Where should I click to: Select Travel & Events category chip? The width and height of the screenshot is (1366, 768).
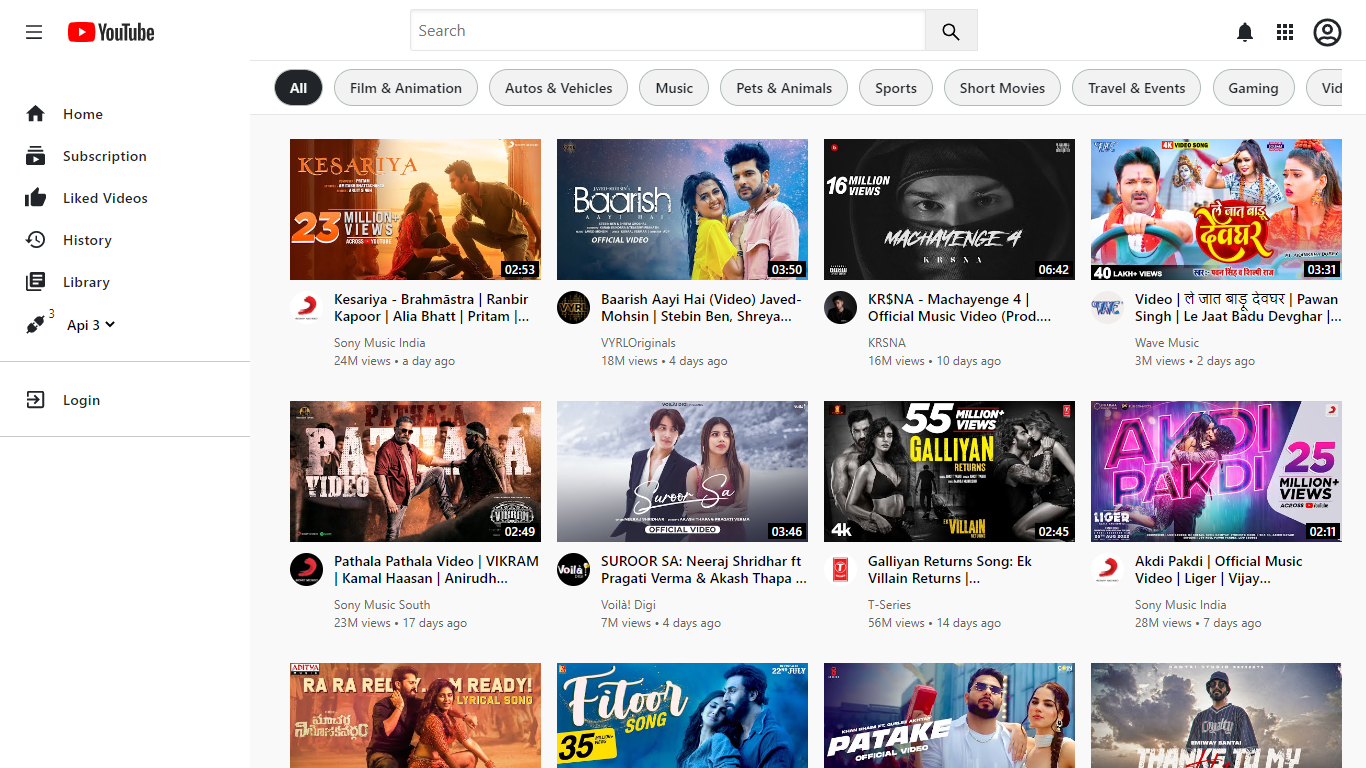pos(1137,88)
